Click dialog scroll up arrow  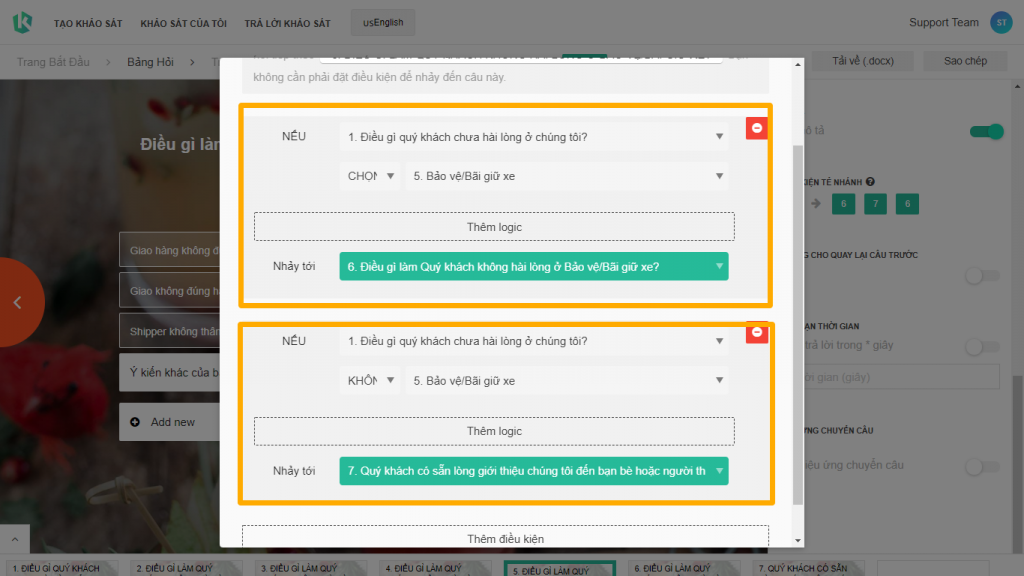797,65
